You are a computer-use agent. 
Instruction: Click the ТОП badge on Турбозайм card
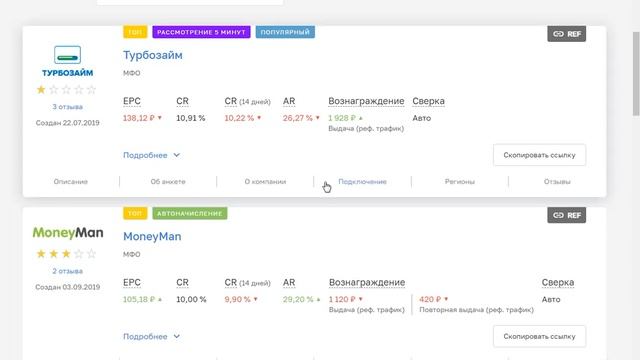tap(135, 32)
